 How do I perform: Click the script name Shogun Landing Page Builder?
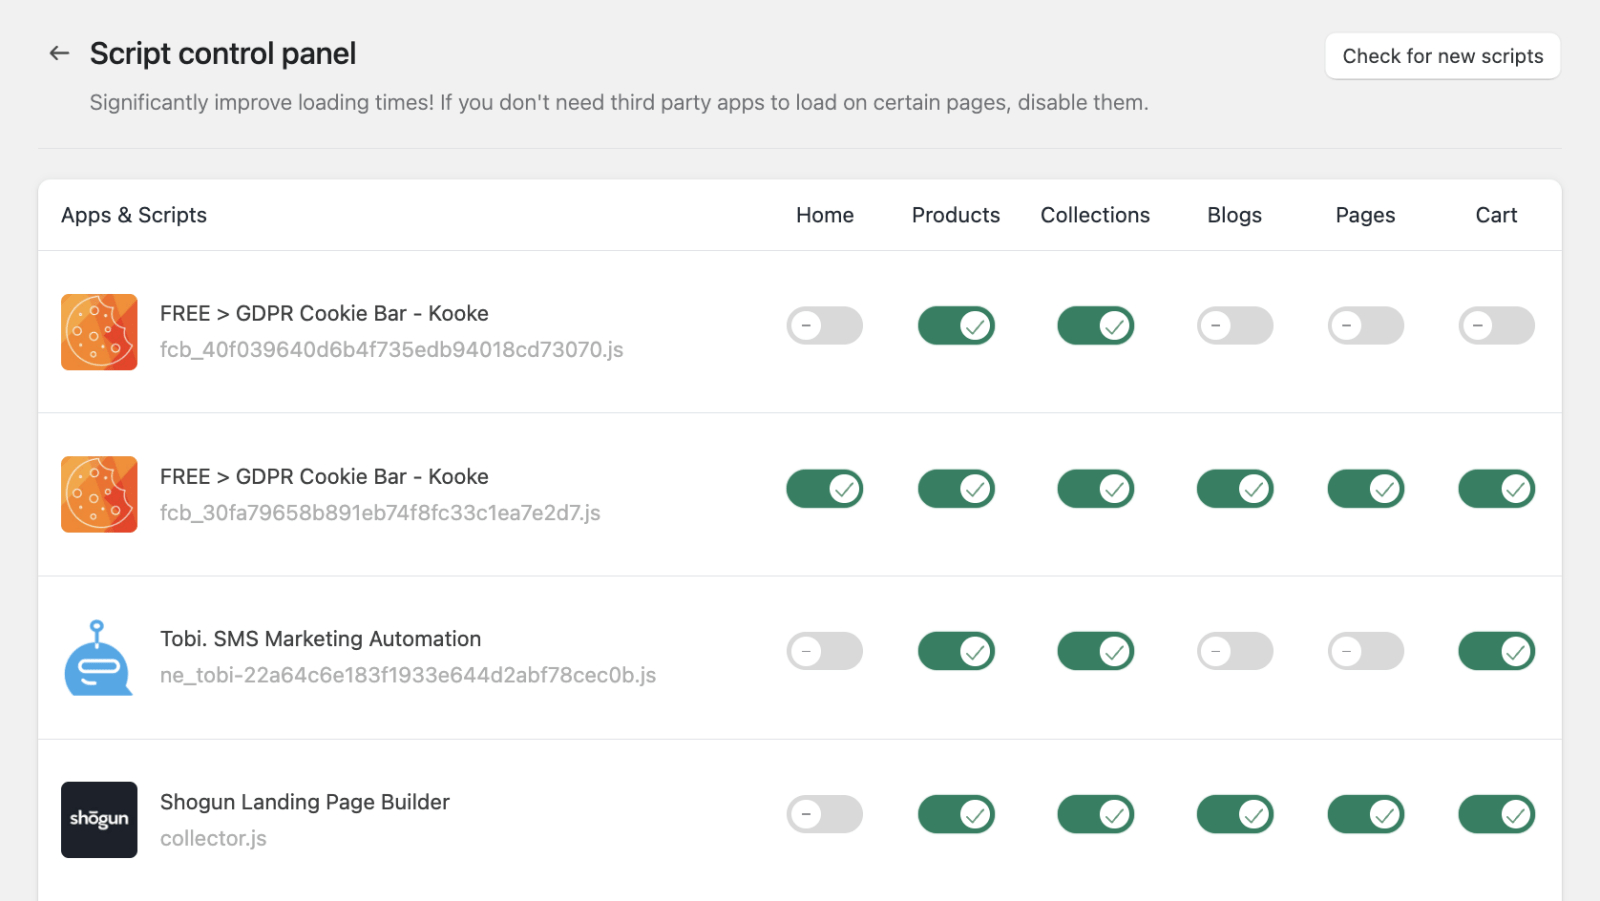[x=305, y=801]
